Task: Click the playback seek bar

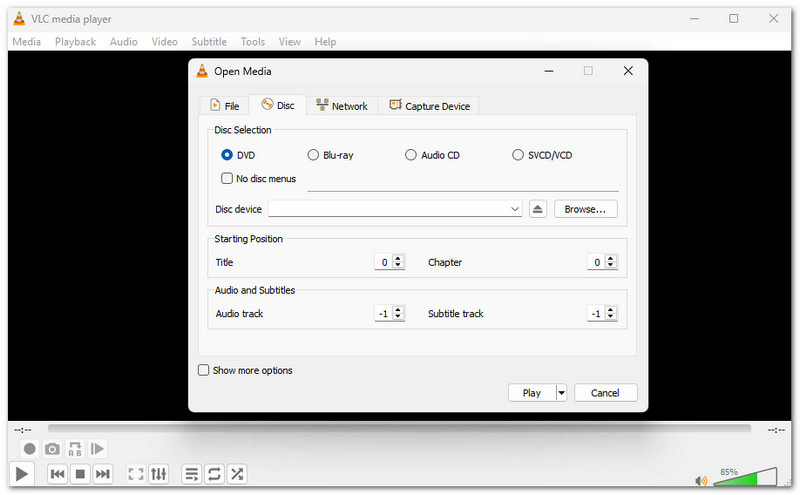Action: 399,428
